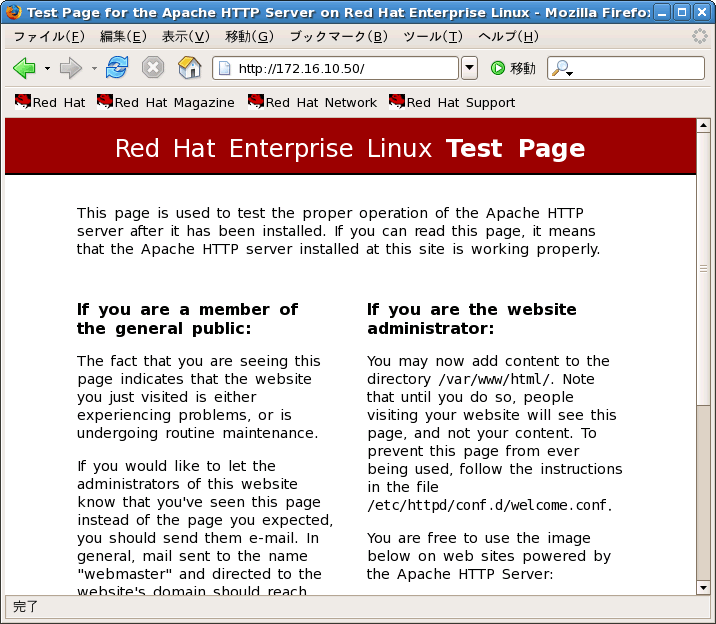
Task: Reload the page with the refresh icon
Action: pos(117,68)
